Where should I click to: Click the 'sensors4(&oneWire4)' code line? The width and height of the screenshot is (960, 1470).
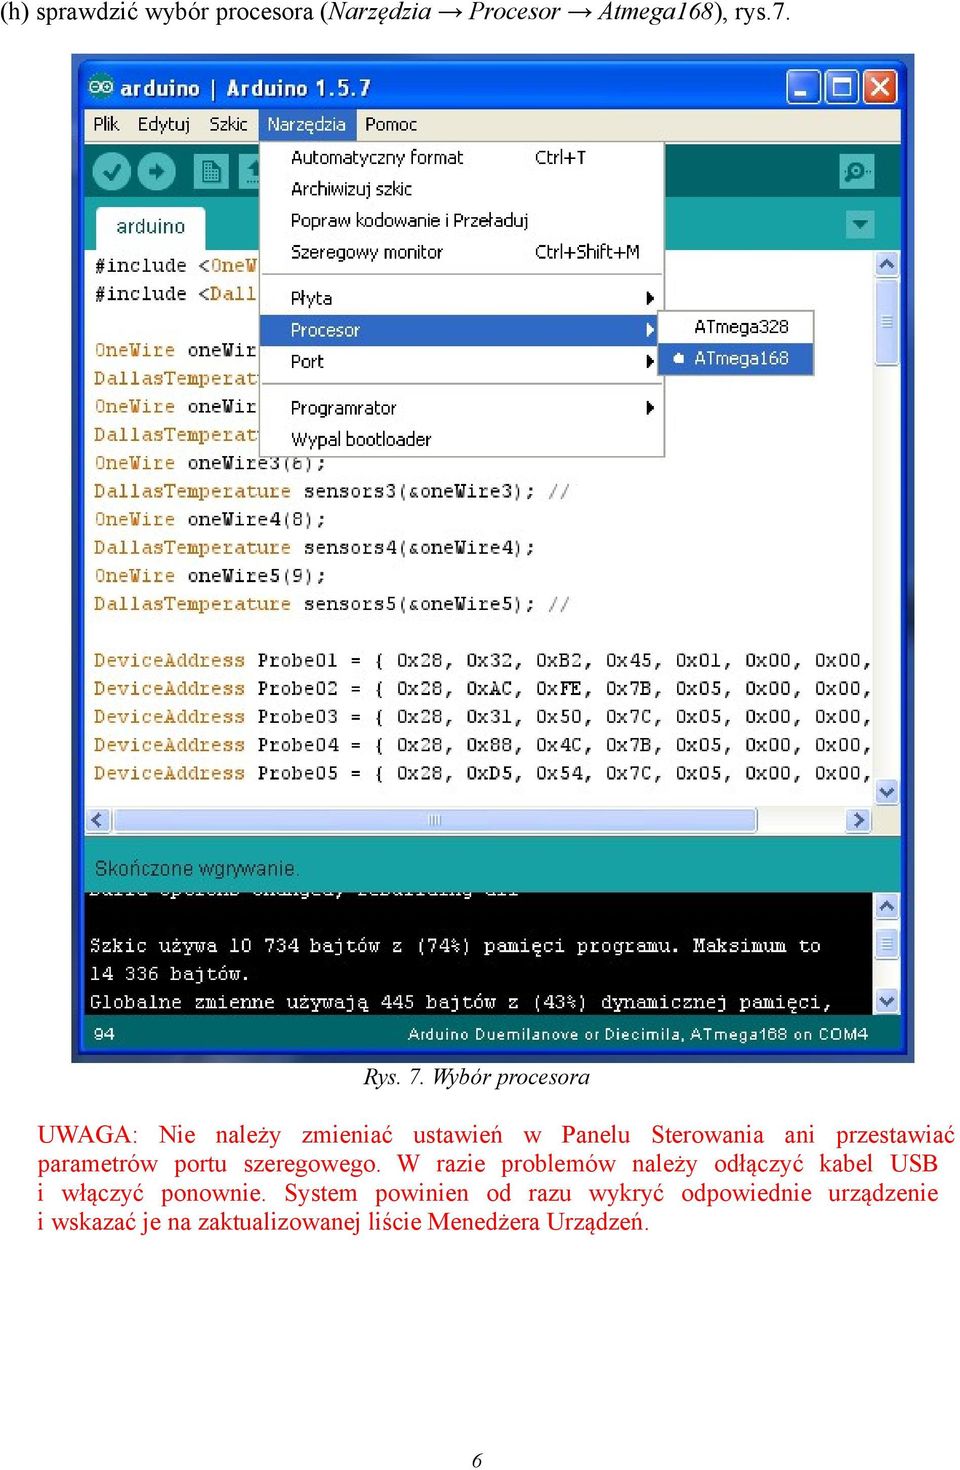(x=314, y=548)
